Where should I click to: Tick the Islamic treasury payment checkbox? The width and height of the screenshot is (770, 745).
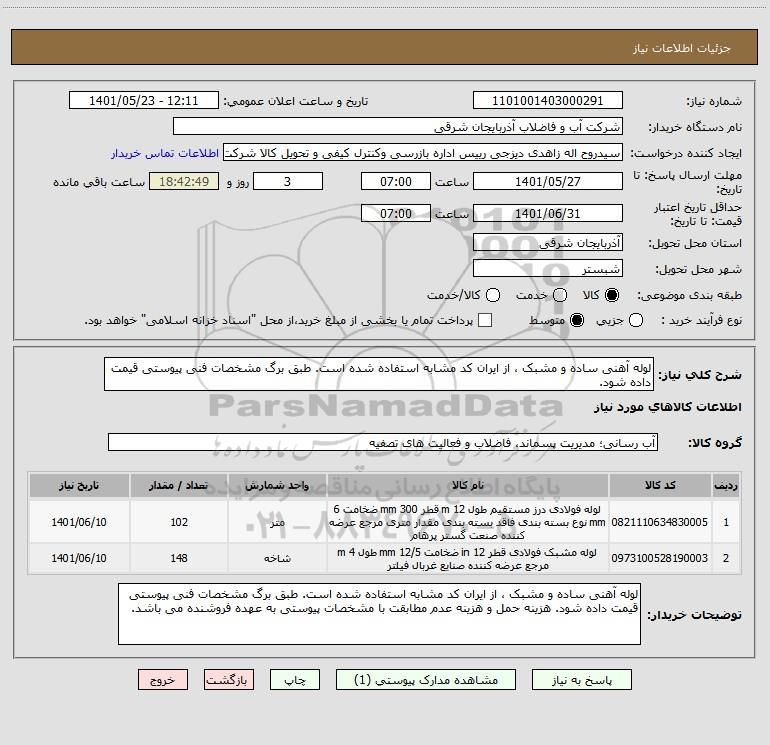(x=485, y=320)
